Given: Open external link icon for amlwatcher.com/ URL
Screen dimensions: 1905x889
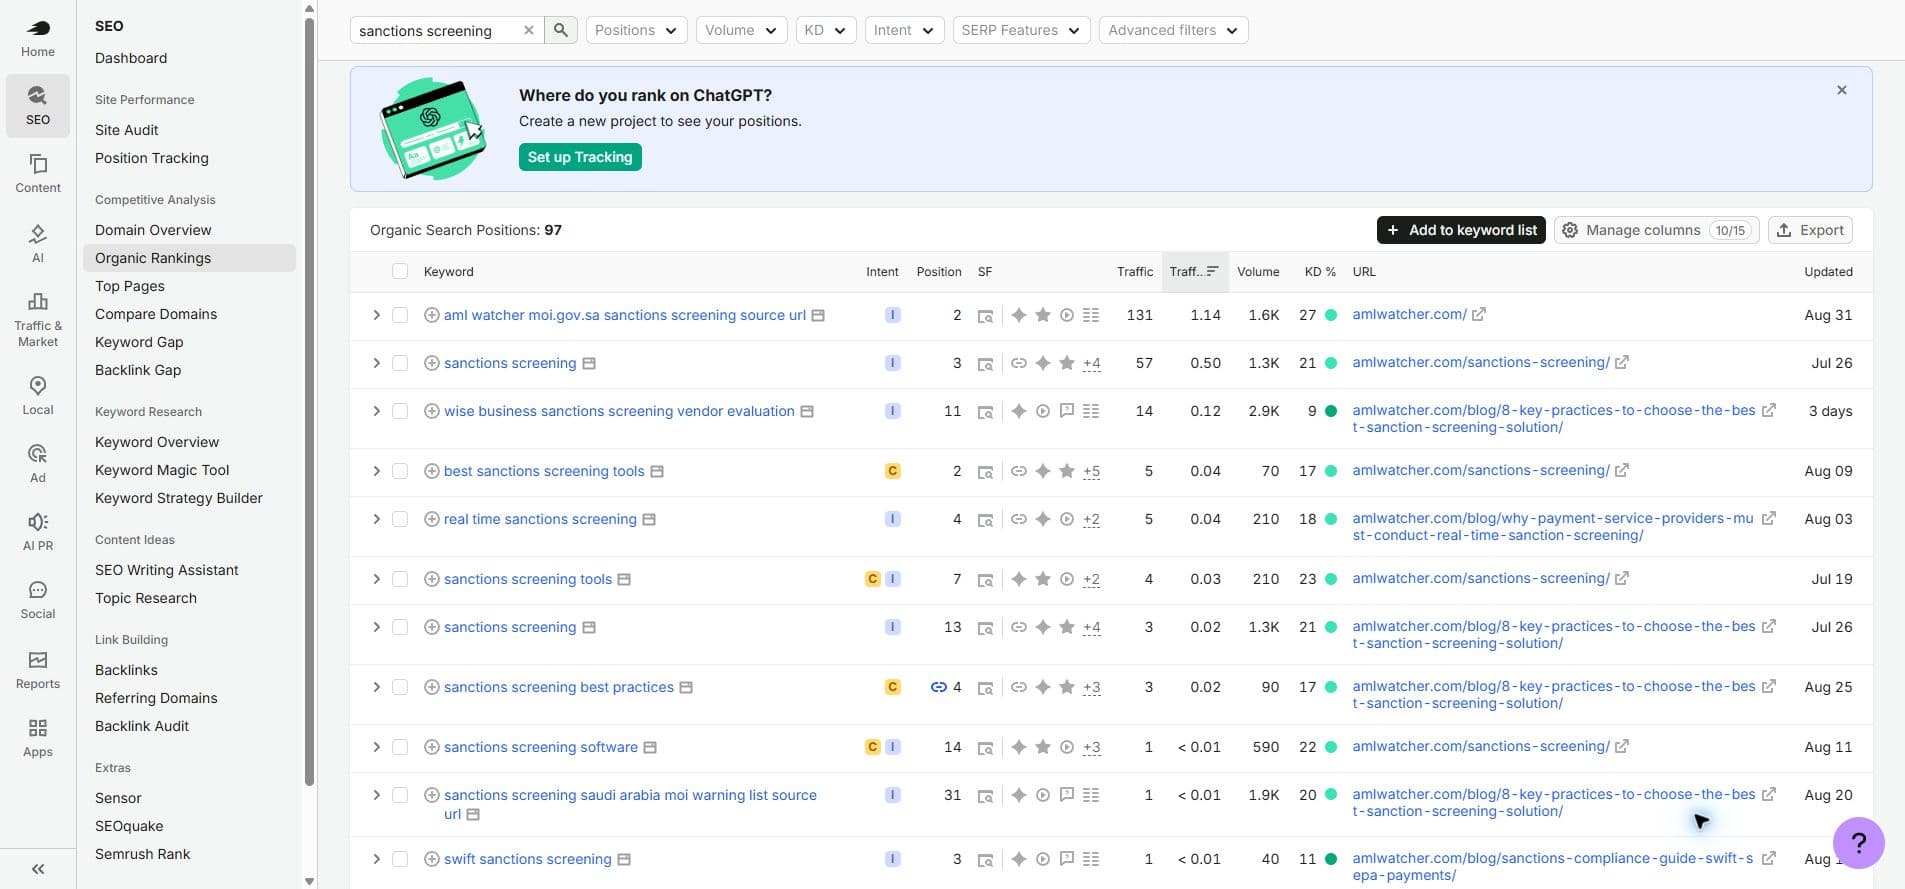Looking at the screenshot, I should pyautogui.click(x=1479, y=314).
